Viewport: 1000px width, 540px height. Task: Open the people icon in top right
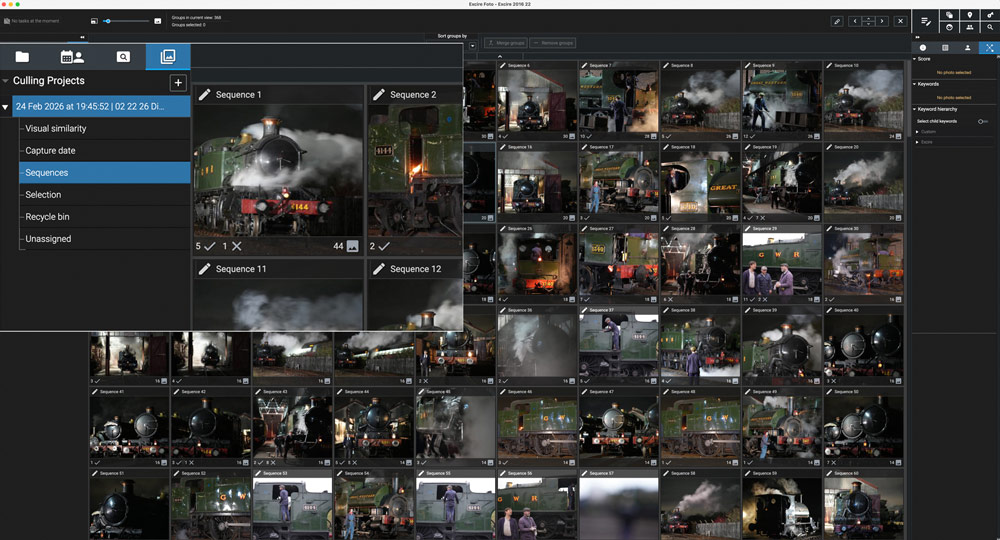click(x=969, y=27)
